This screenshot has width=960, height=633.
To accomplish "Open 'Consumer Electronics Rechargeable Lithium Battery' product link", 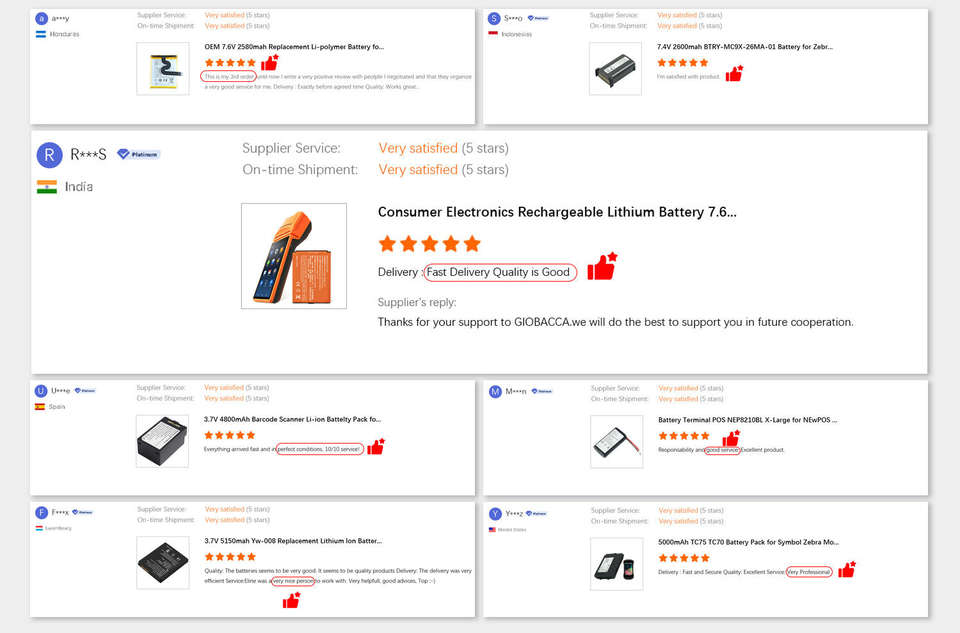I will pyautogui.click(x=557, y=212).
